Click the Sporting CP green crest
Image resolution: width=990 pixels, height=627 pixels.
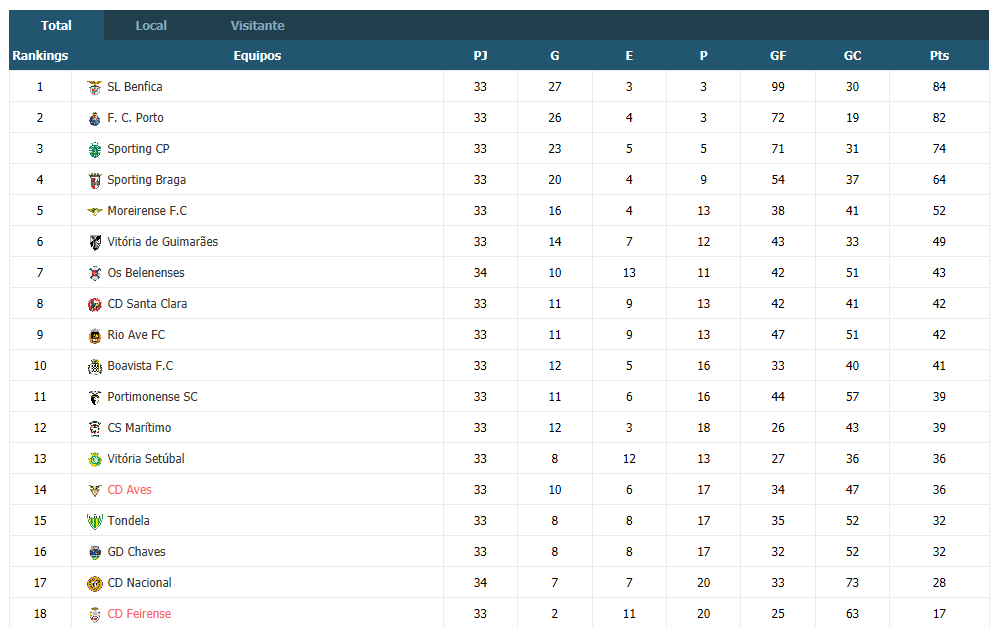95,150
